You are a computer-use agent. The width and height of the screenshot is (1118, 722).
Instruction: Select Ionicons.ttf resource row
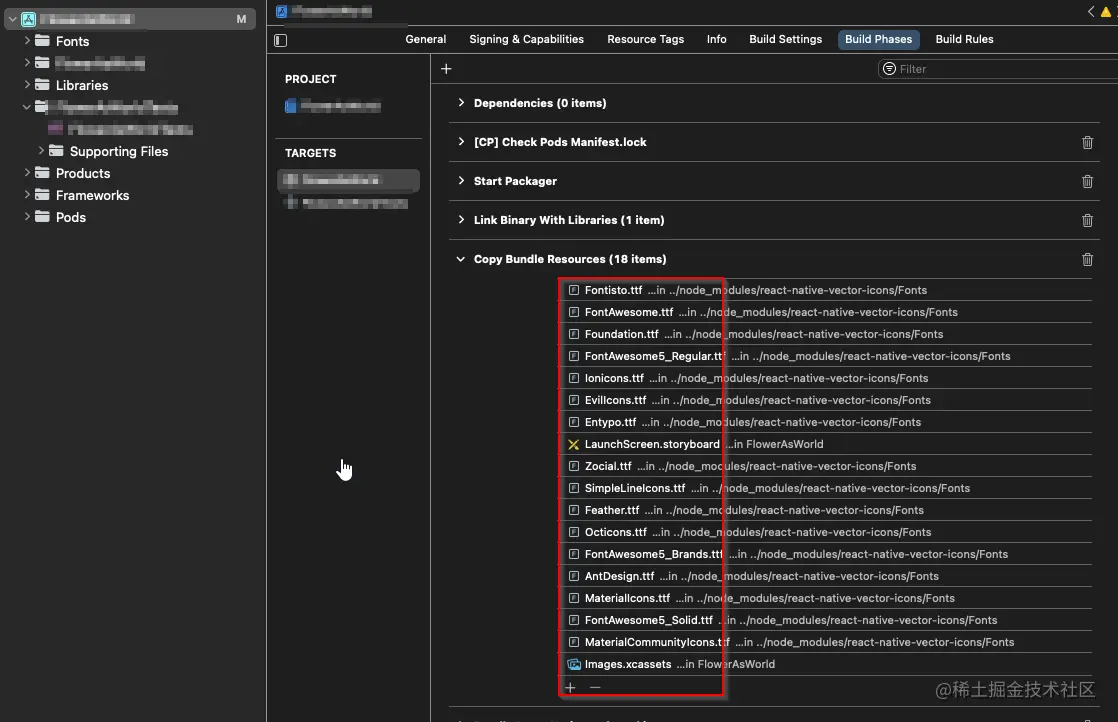827,378
